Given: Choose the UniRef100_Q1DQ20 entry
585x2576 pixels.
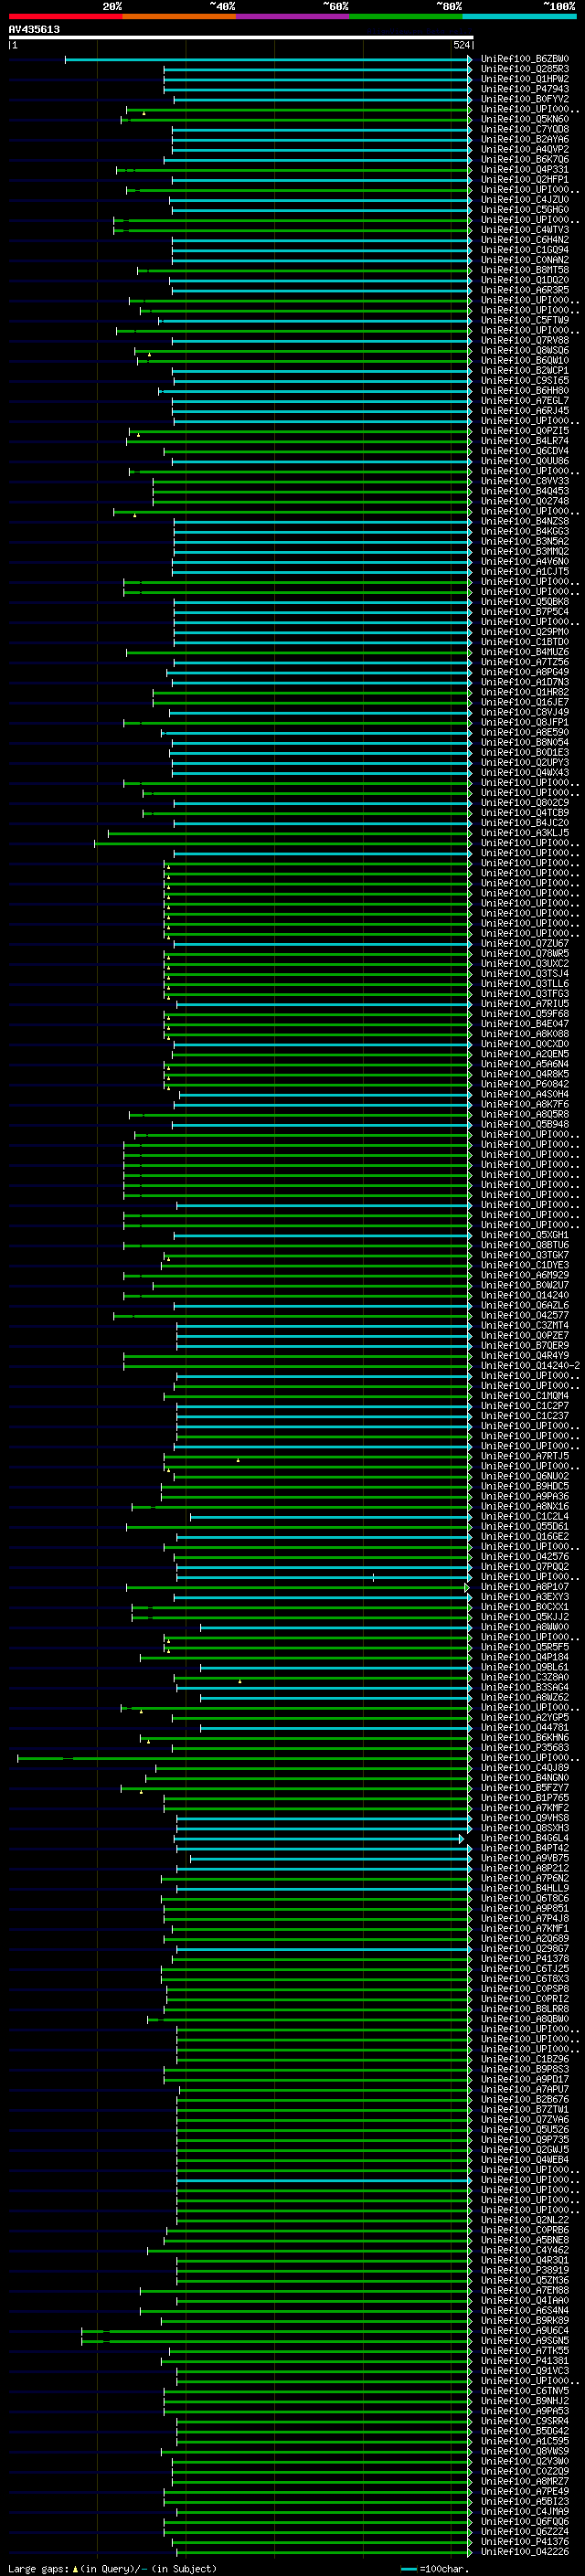Looking at the screenshot, I should (x=525, y=280).
